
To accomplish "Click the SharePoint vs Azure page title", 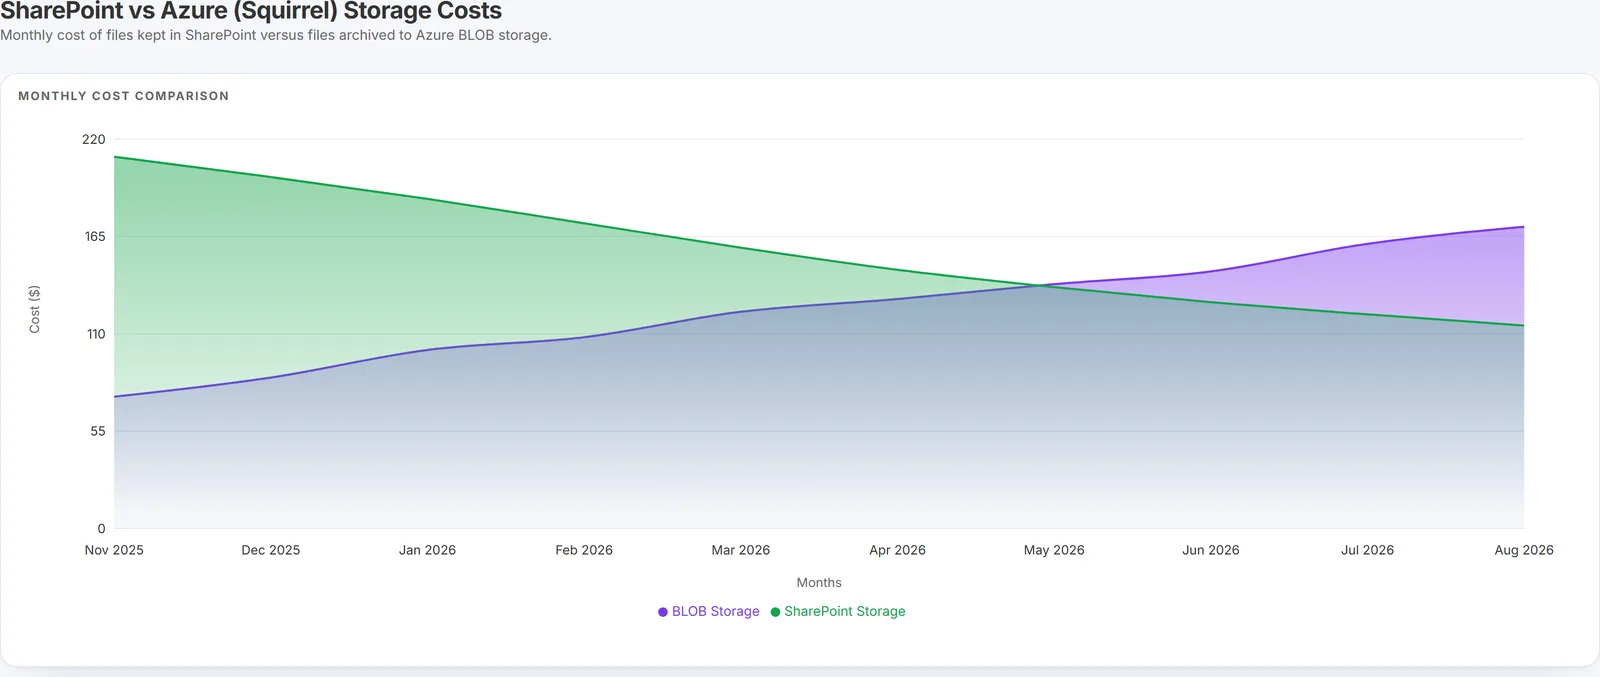I will click(x=251, y=11).
